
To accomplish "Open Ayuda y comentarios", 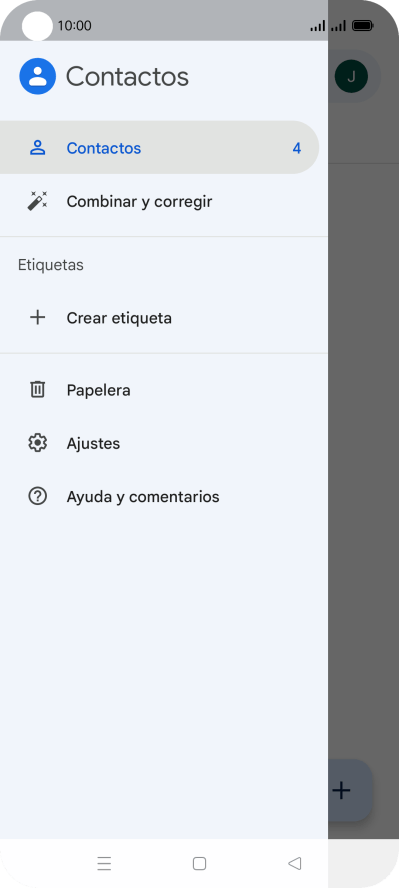I will pyautogui.click(x=164, y=497).
